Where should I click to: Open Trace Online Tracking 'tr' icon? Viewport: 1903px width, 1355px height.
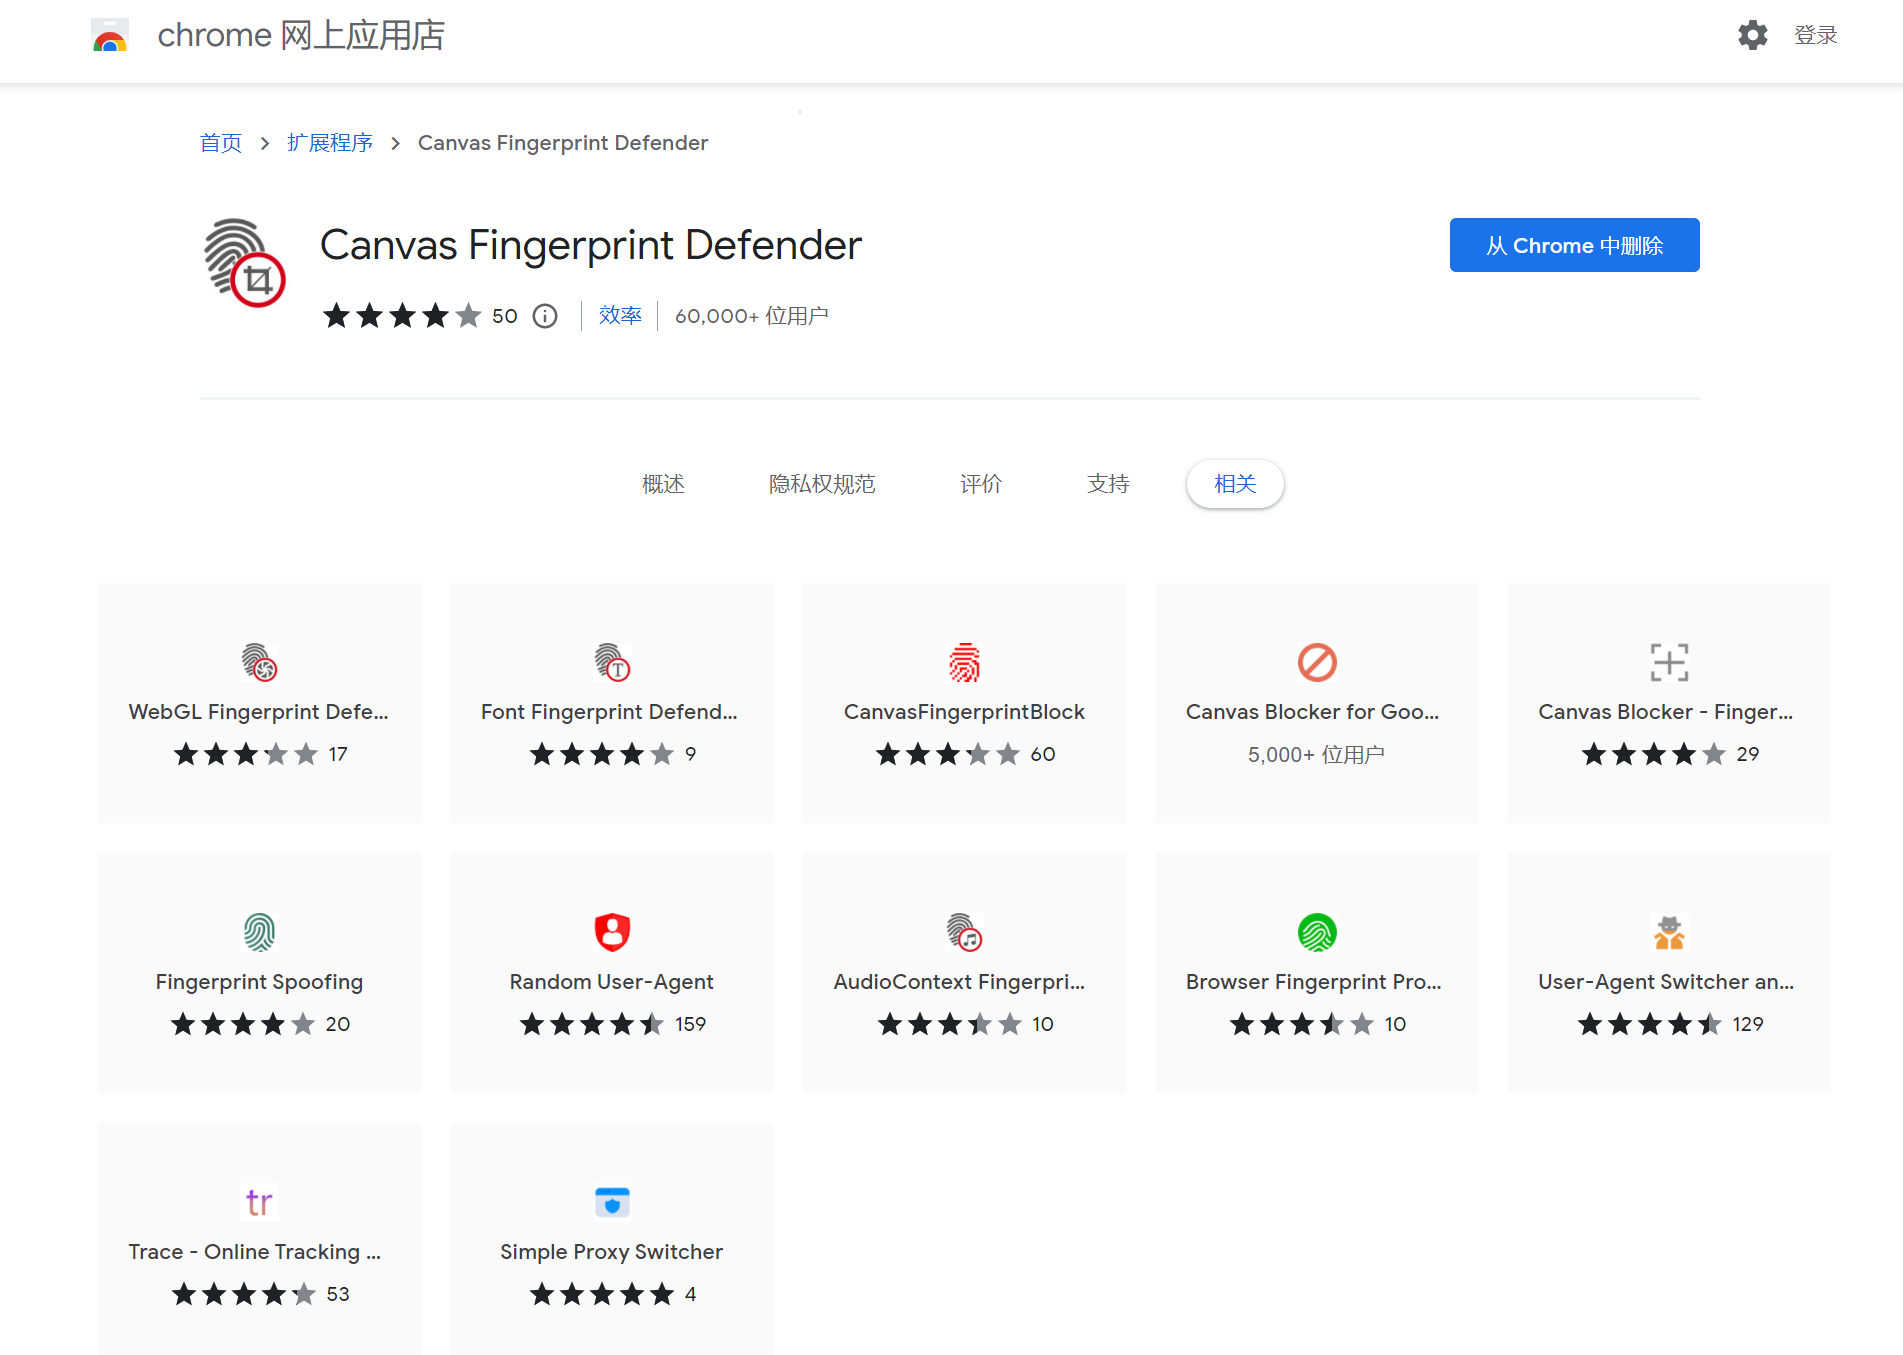[x=259, y=1202]
